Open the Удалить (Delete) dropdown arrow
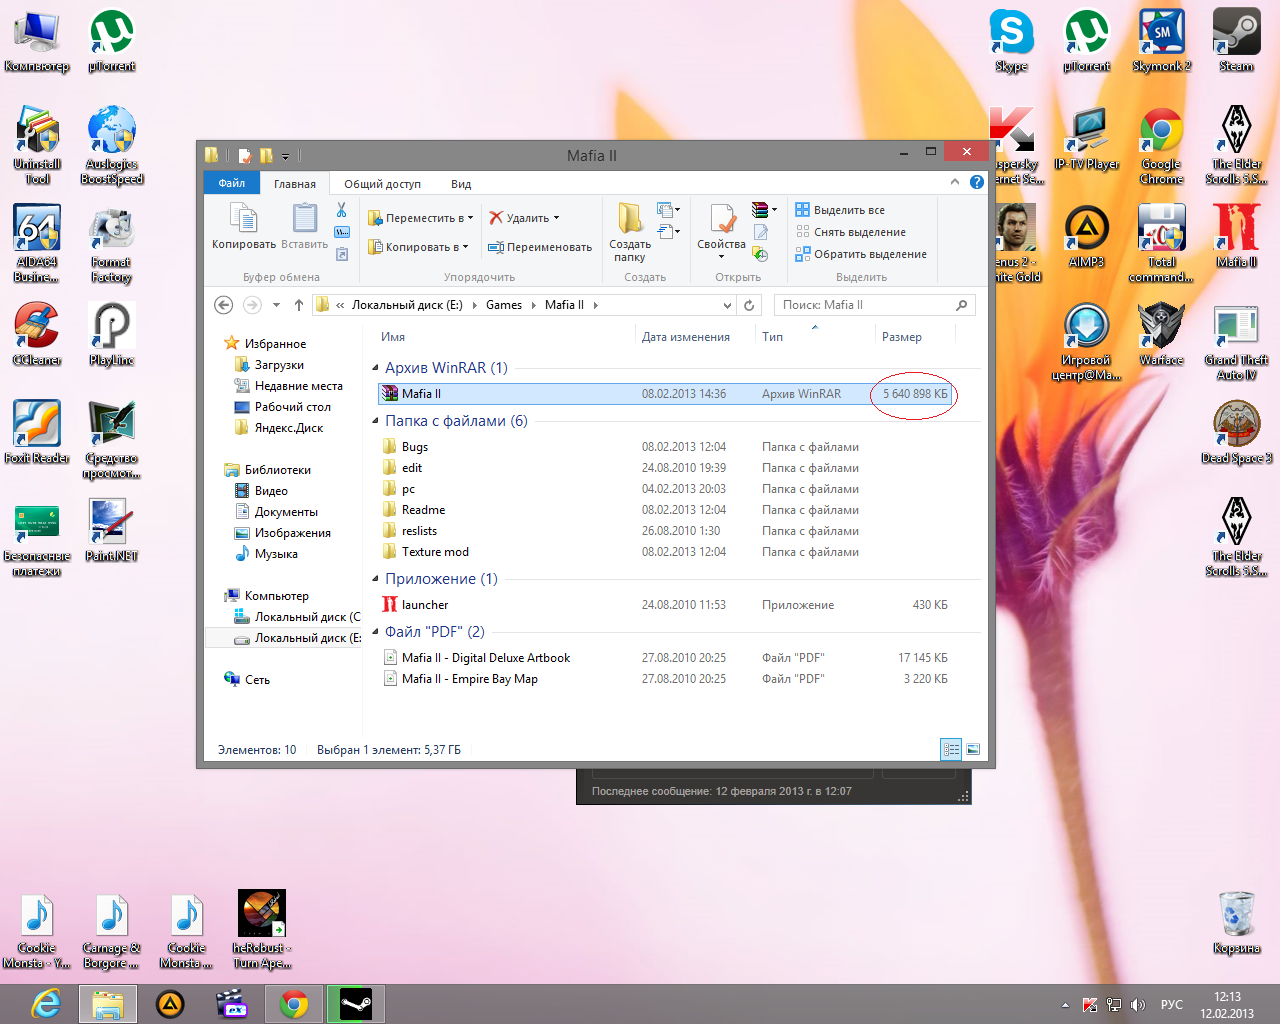 click(x=557, y=218)
